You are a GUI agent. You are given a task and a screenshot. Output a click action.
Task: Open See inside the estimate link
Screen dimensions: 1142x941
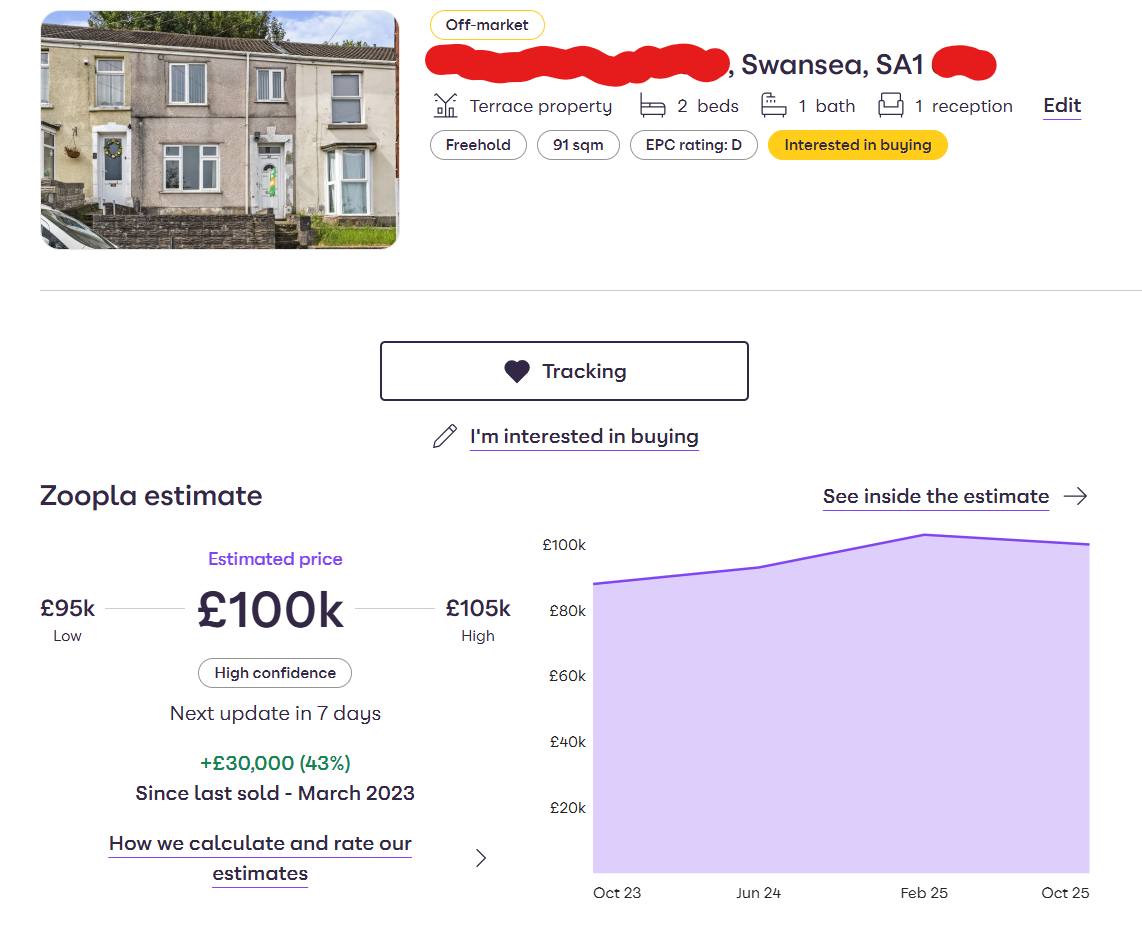tap(936, 496)
